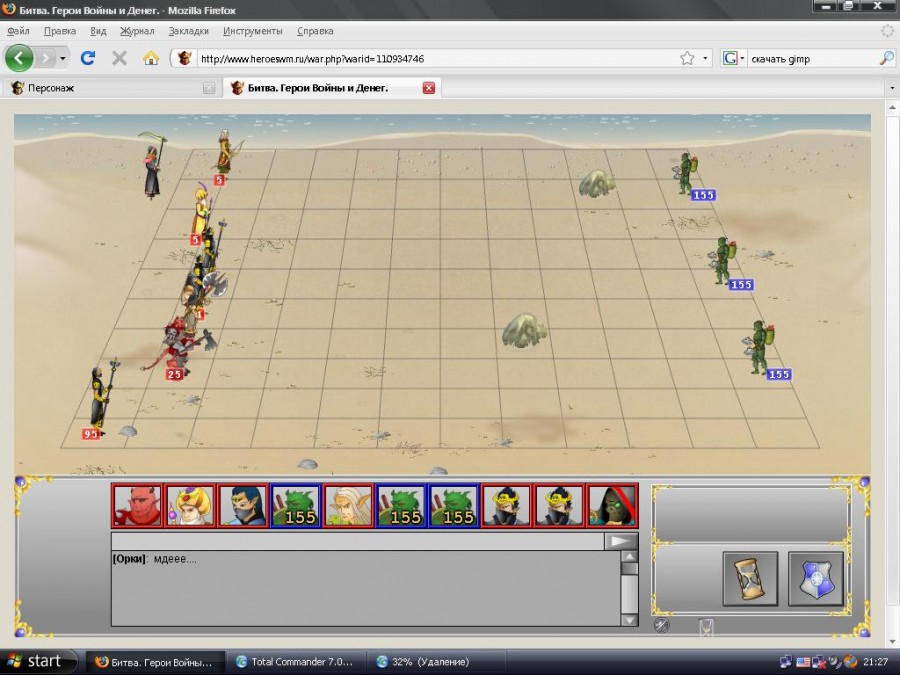Open the Вид menu
The image size is (900, 675).
click(98, 31)
